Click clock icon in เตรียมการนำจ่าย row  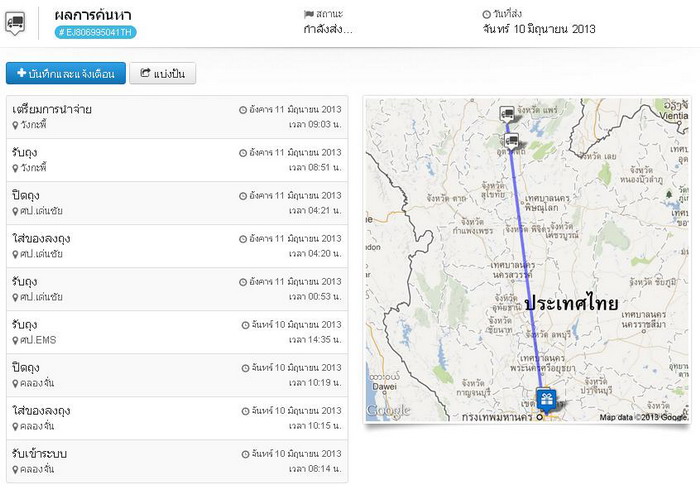click(243, 109)
